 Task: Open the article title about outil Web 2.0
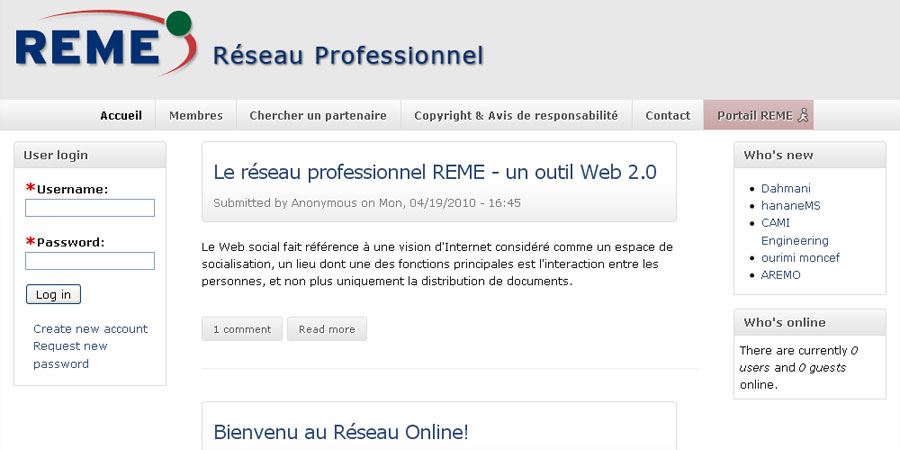[x=435, y=172]
